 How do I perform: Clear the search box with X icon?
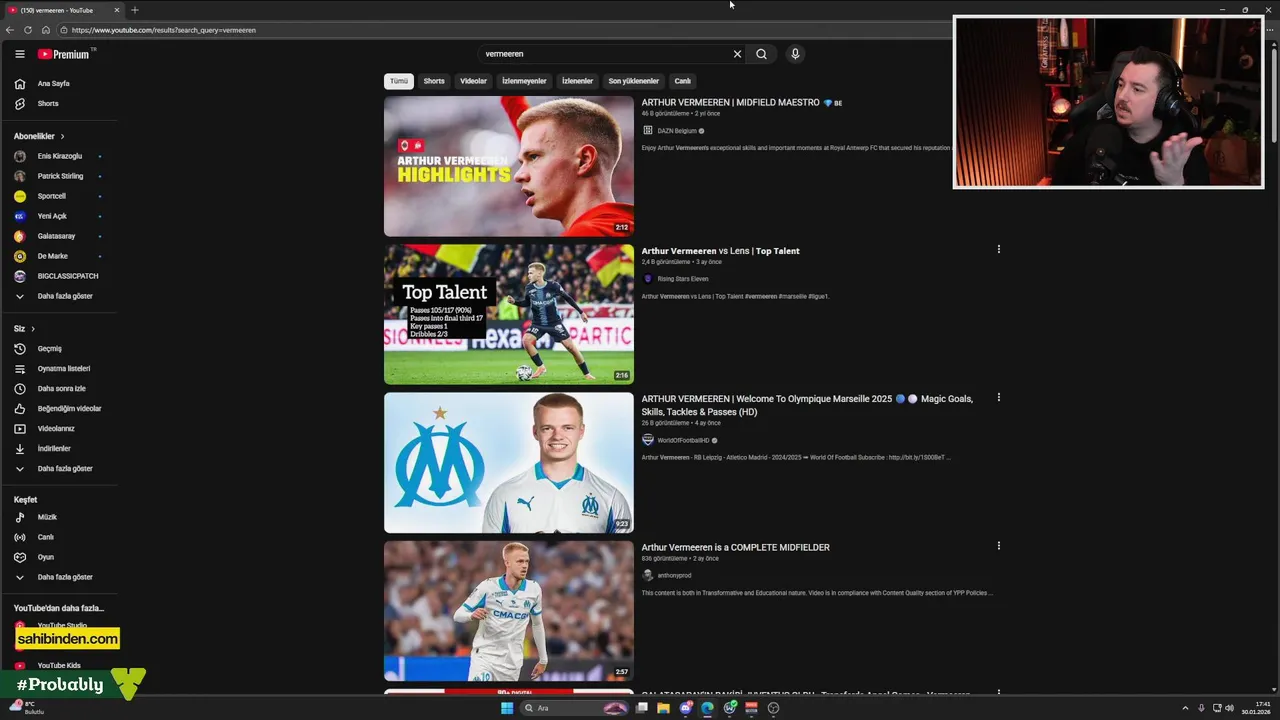pos(737,54)
